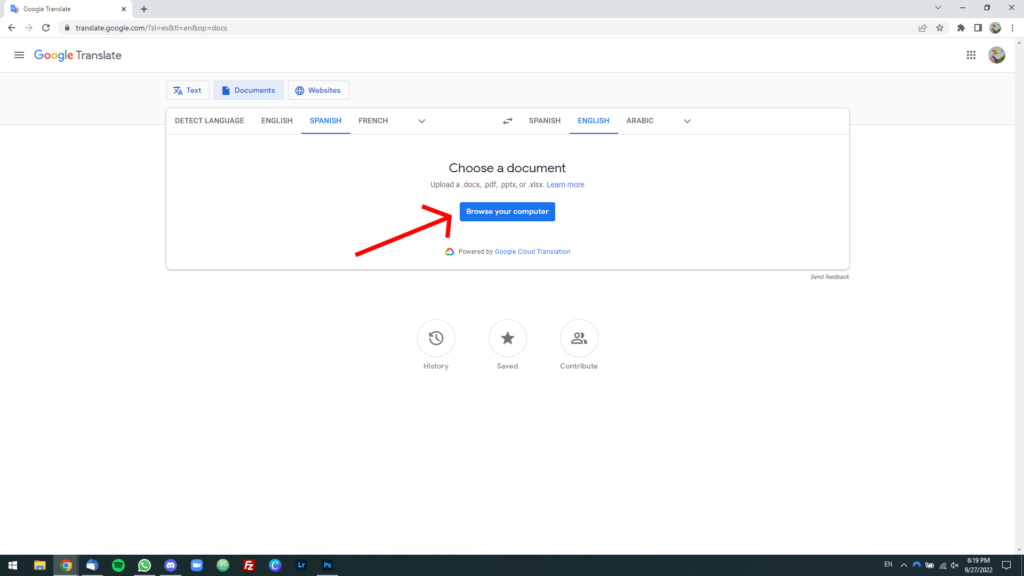
Task: Open a new browser tab
Action: tap(144, 9)
